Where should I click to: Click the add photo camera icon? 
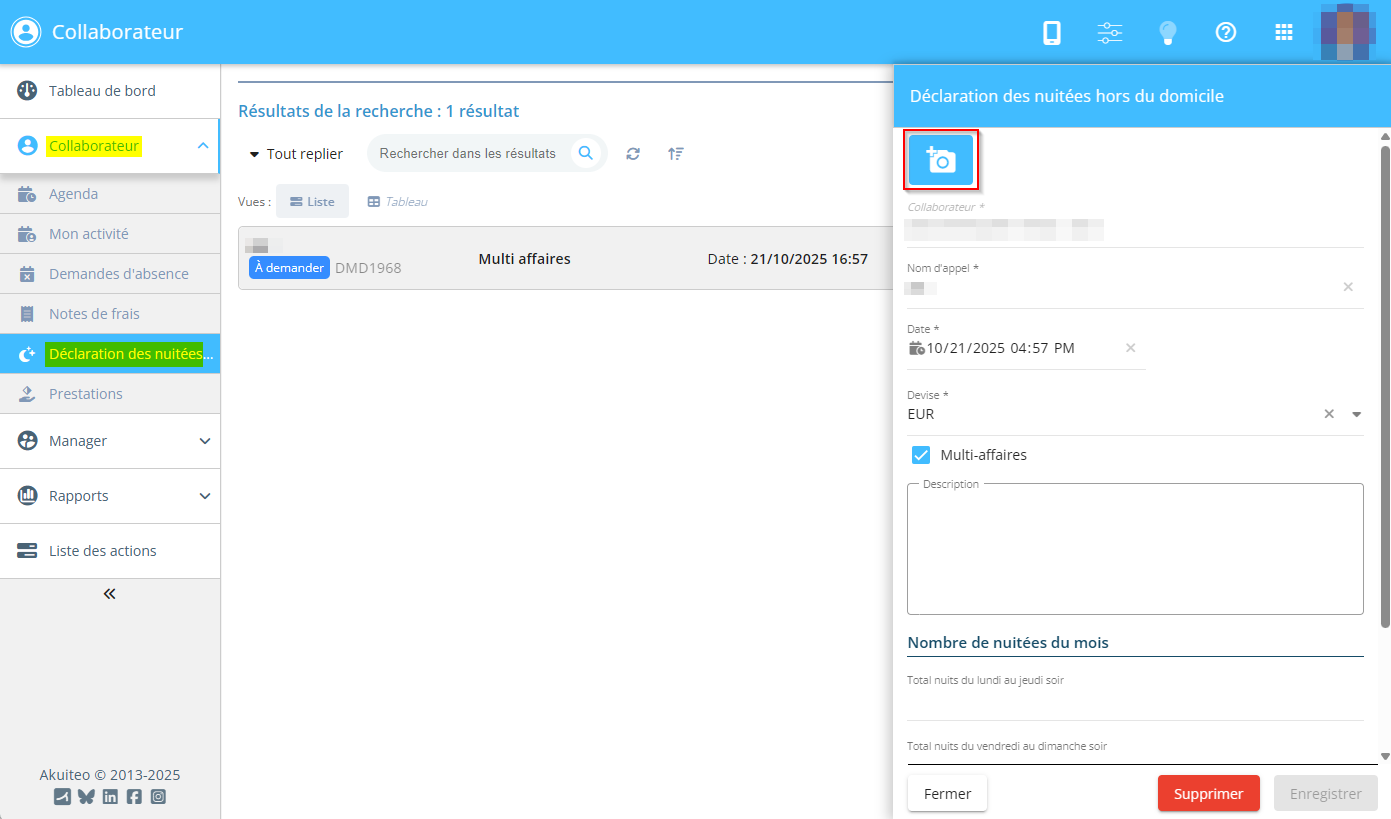click(940, 160)
